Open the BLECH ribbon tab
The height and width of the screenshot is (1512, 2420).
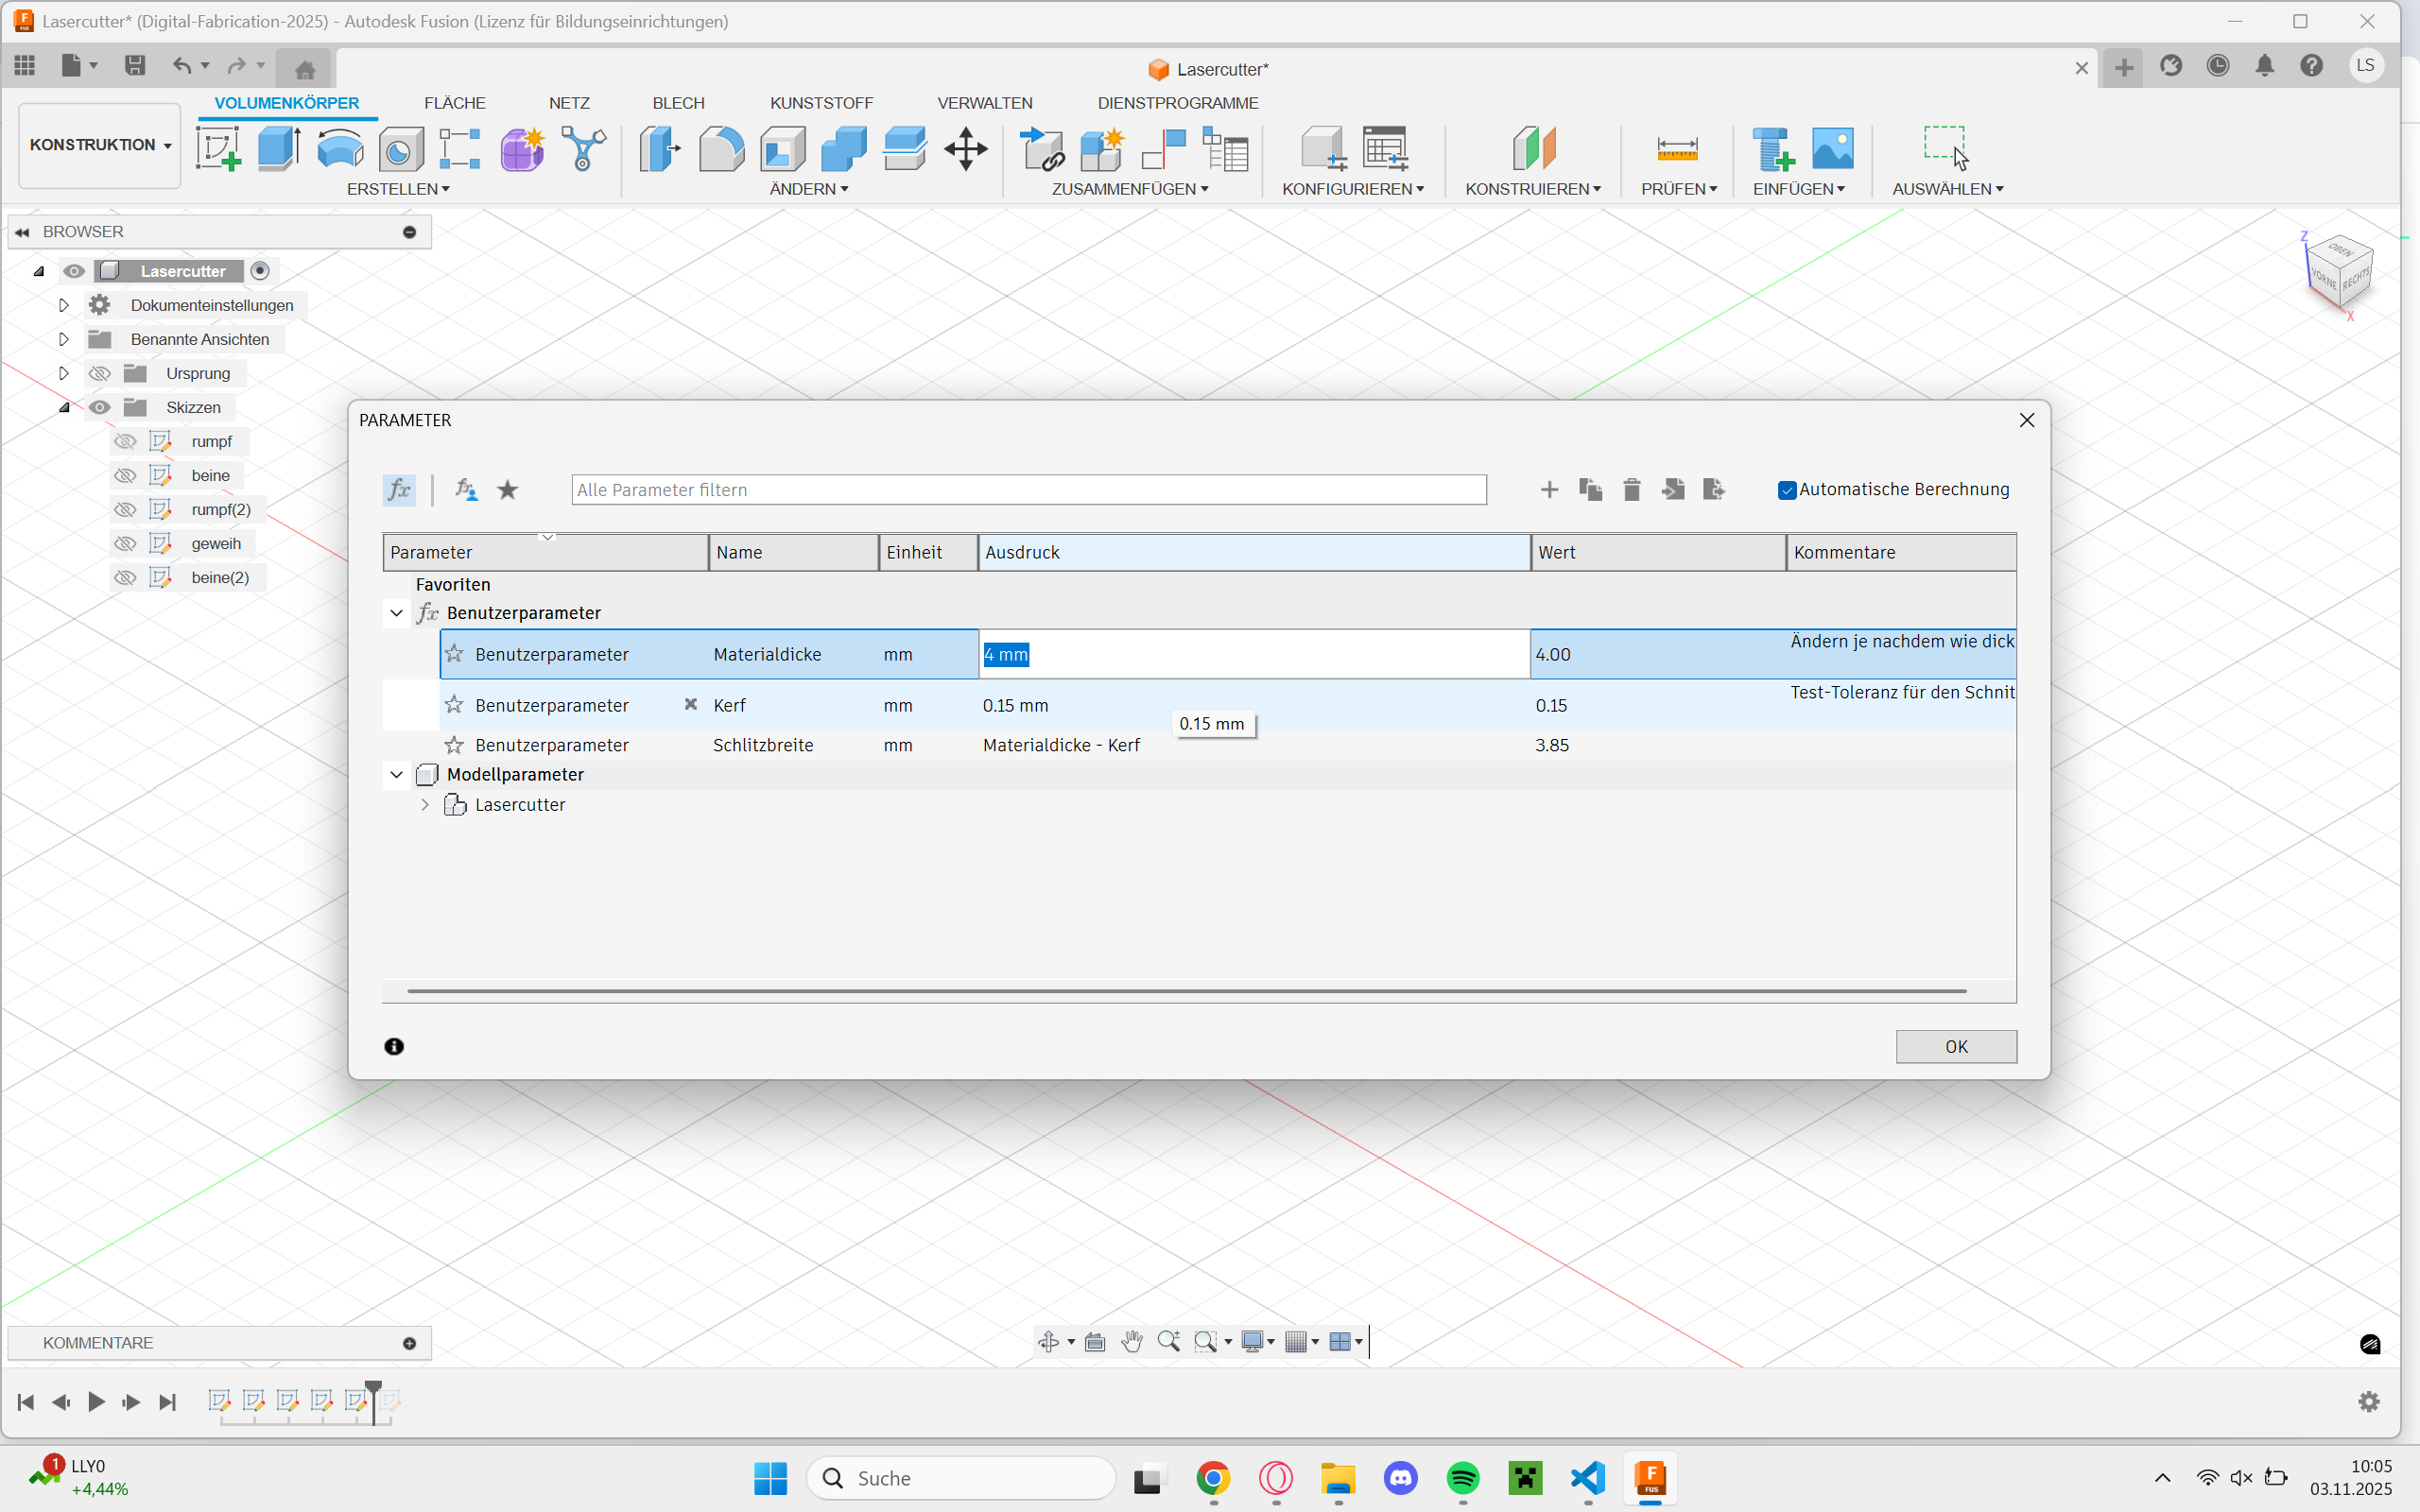coord(678,103)
